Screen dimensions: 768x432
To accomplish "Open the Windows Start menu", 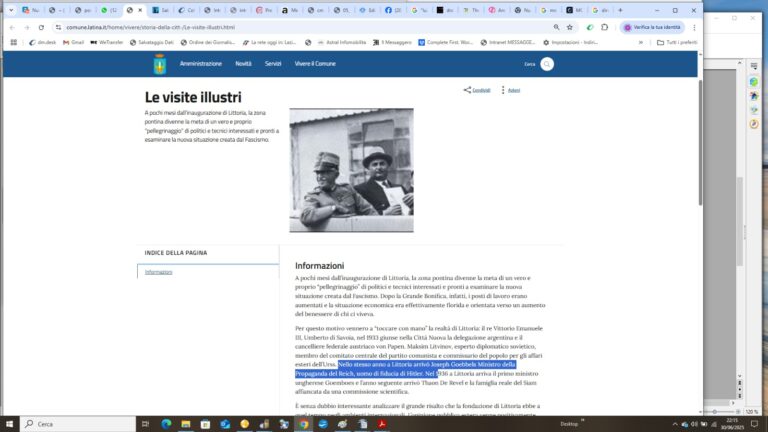I will pos(10,423).
